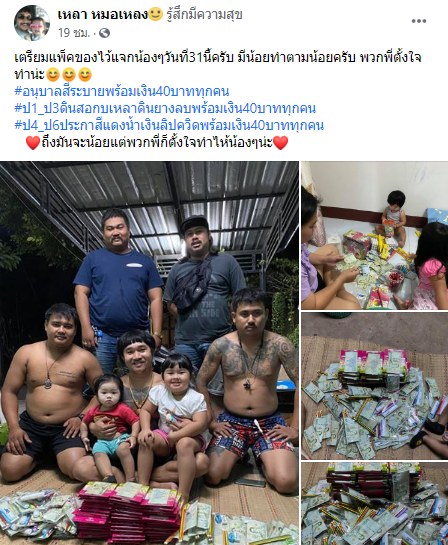Open the post options three-dot menu
Viewport: 448px width, 545px height.
418,21
